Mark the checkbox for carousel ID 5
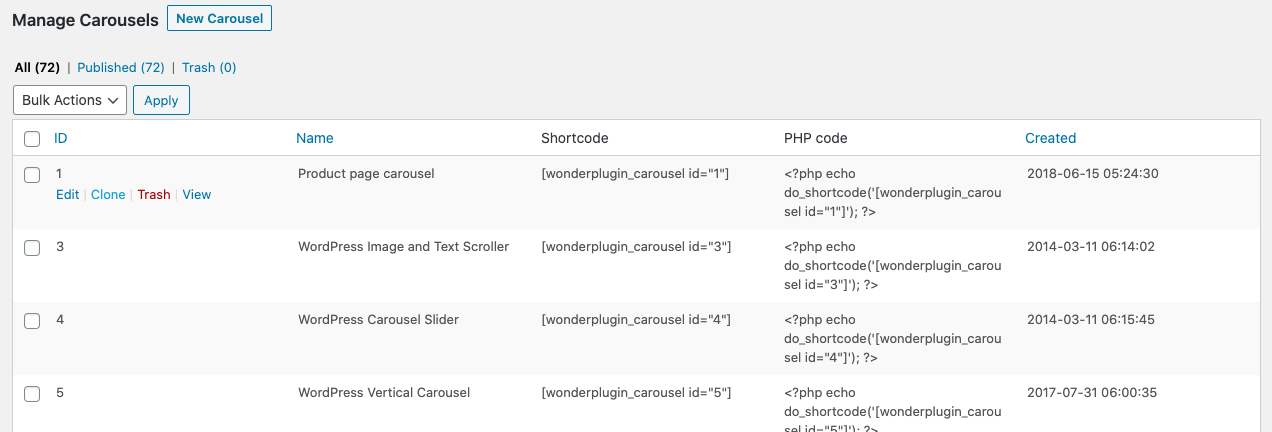1272x432 pixels. coord(32,394)
